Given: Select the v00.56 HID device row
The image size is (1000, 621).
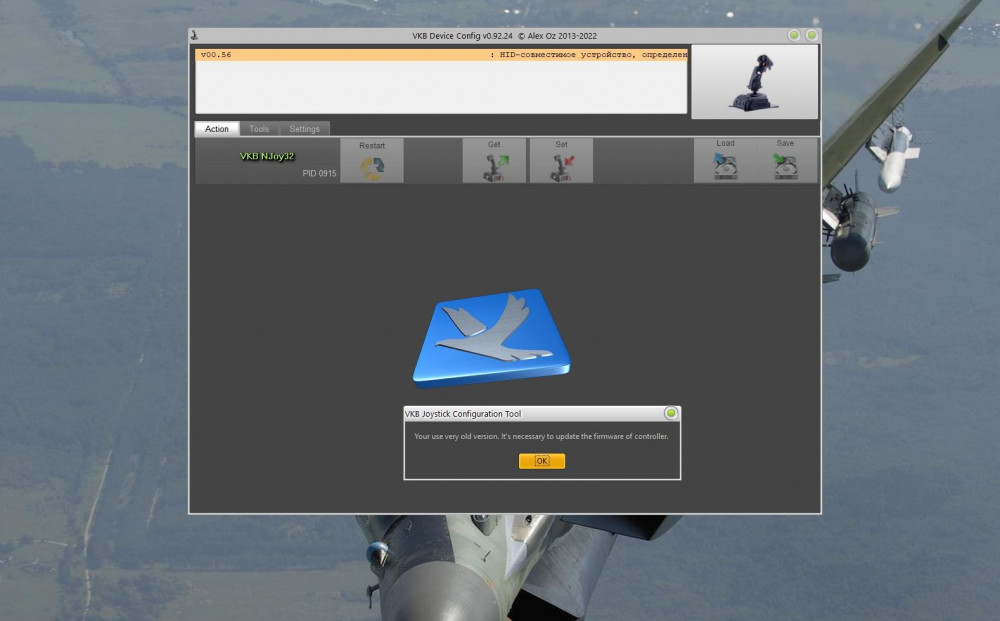Looking at the screenshot, I should tap(441, 55).
